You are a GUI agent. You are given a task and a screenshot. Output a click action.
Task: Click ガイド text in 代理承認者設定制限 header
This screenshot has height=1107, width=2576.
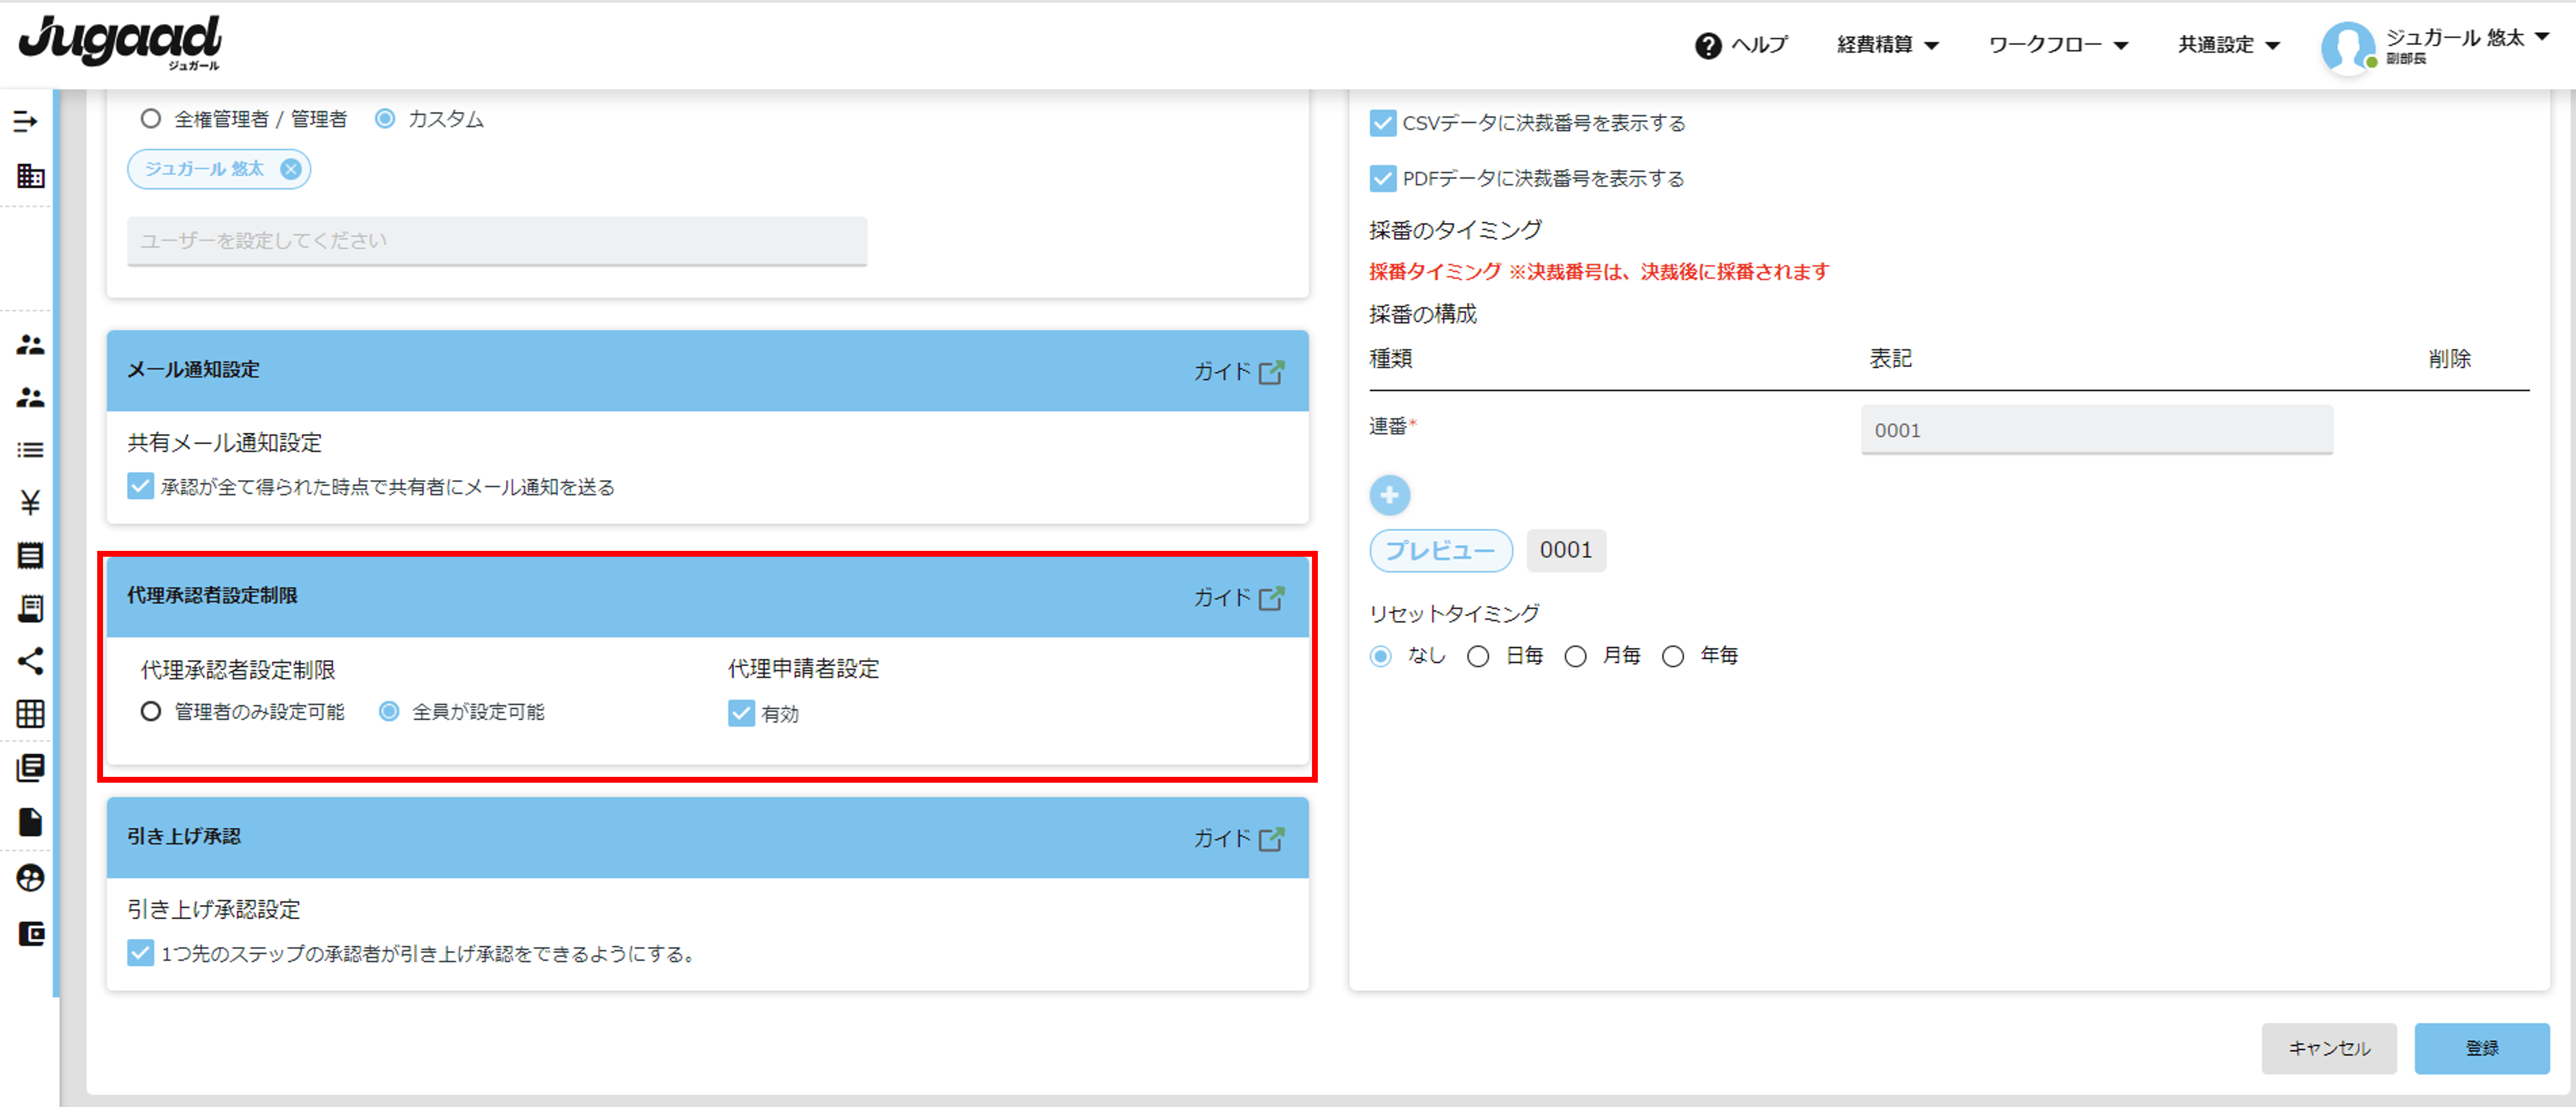pos(1222,598)
